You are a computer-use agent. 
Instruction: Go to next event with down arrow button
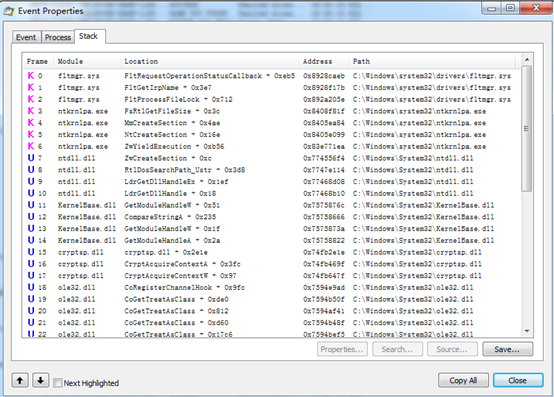[x=41, y=380]
